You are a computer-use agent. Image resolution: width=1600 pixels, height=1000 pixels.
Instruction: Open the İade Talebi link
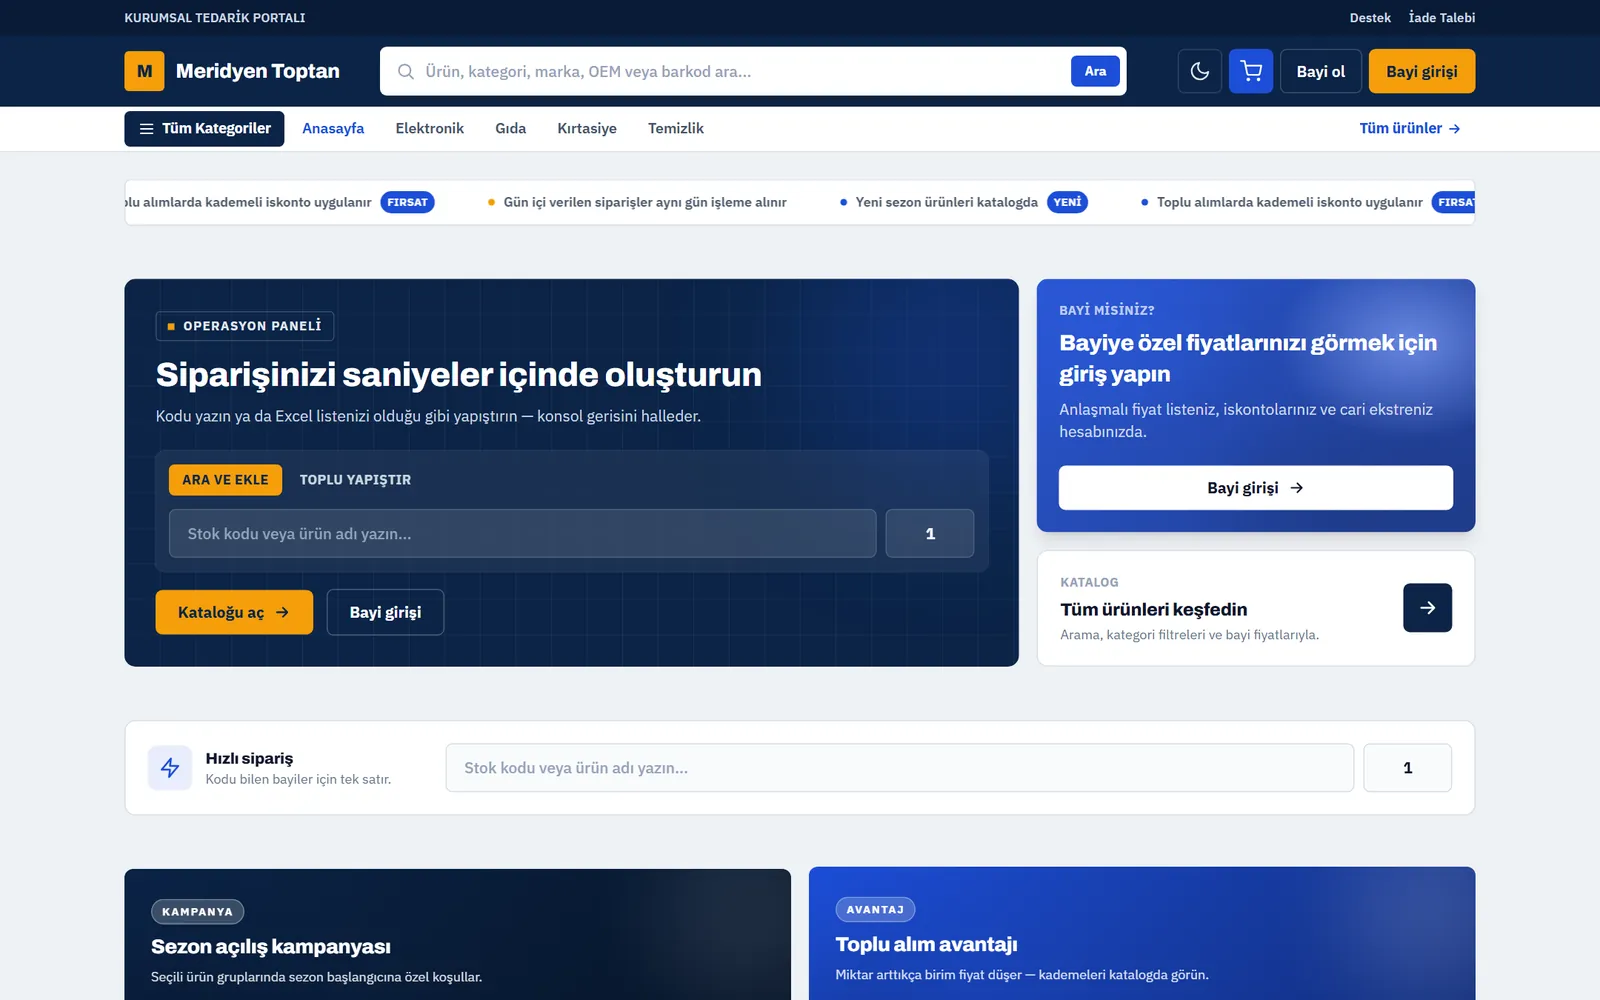point(1441,18)
